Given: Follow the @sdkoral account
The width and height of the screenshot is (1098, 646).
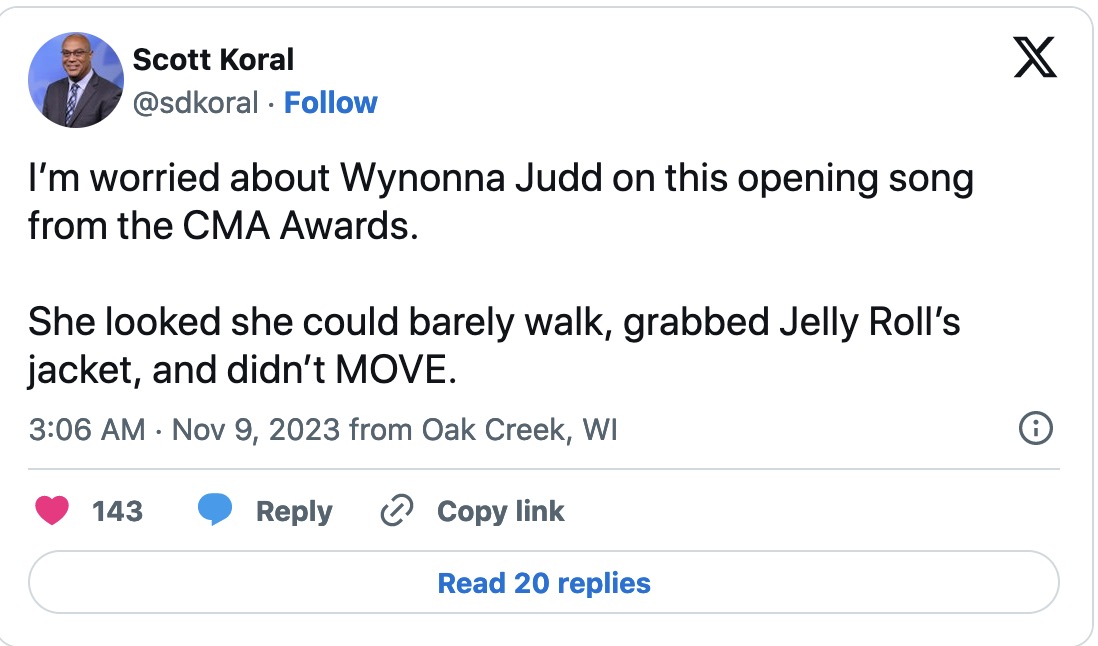Looking at the screenshot, I should point(330,103).
